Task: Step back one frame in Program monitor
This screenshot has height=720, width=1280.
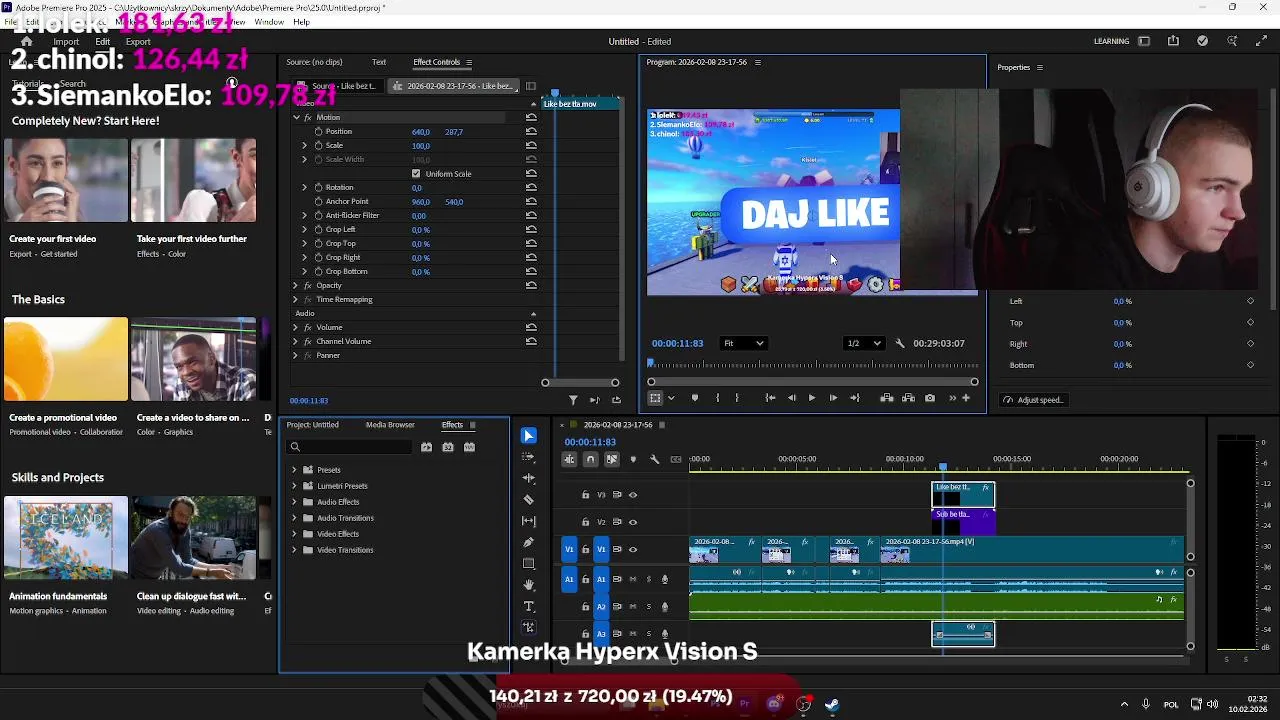Action: tap(792, 398)
